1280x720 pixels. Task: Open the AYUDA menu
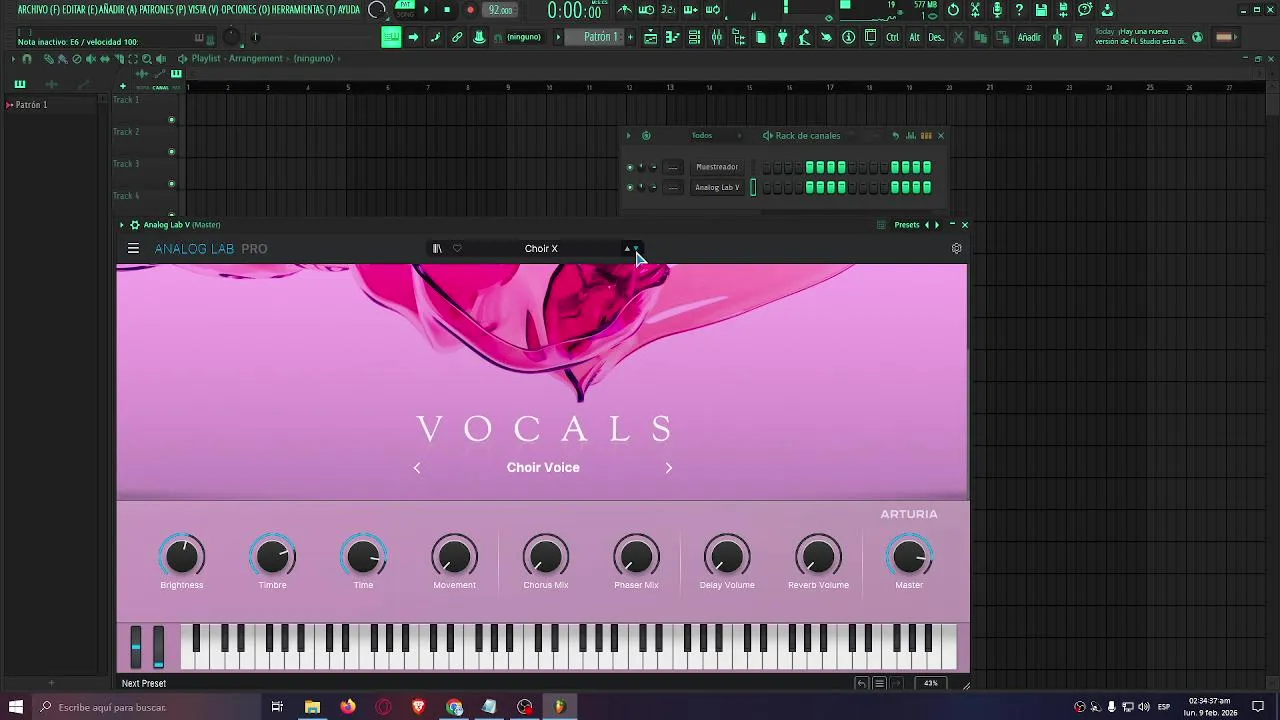349,10
